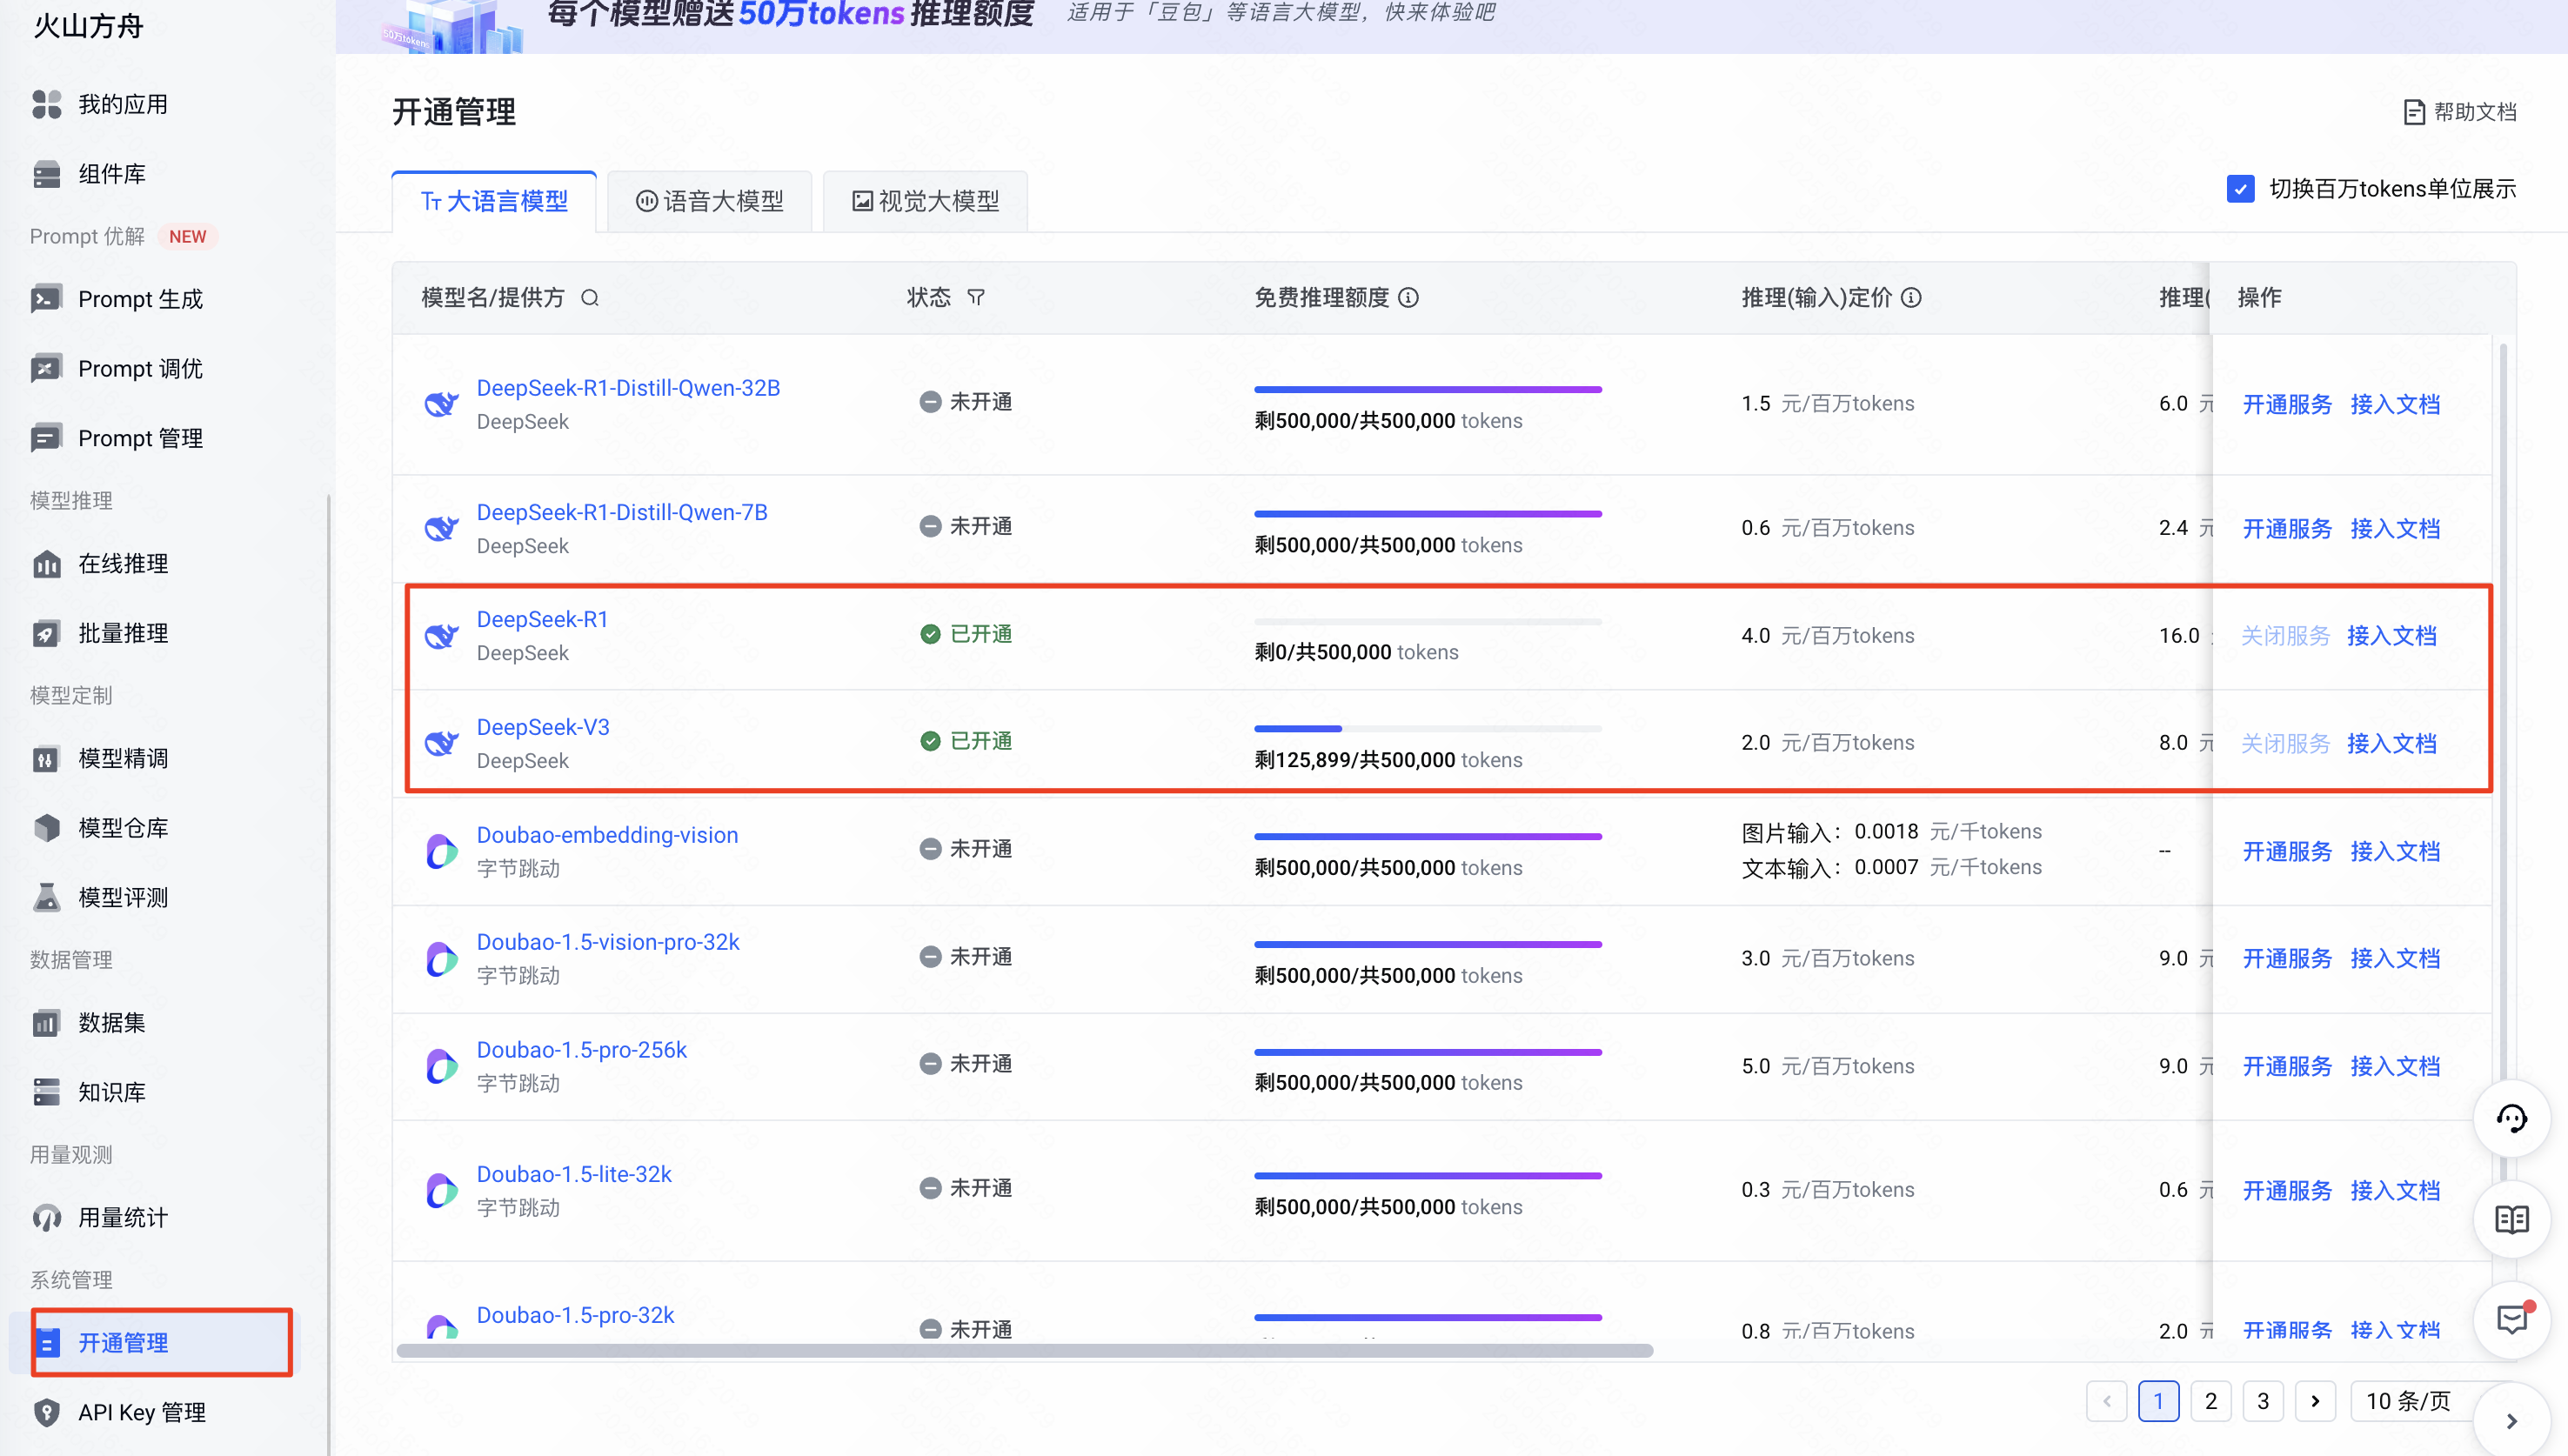
Task: Go to page 3
Action: pos(2263,1401)
